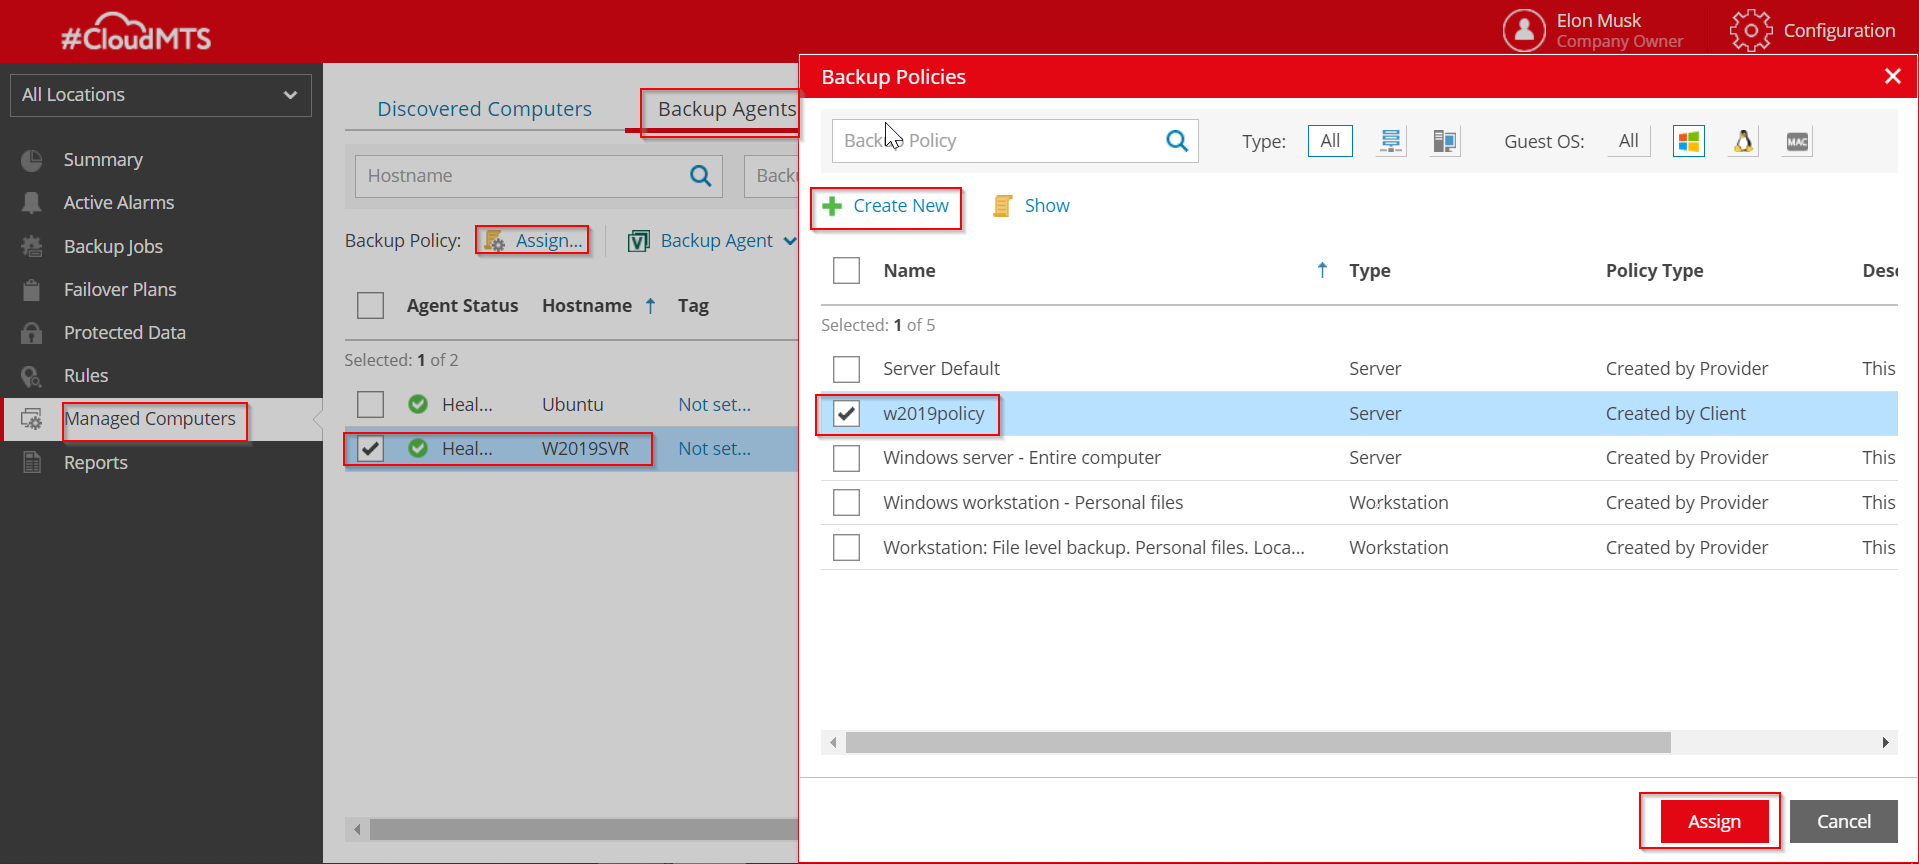This screenshot has height=864, width=1919.
Task: Focus the Backup Policy search field
Action: pyautogui.click(x=995, y=141)
